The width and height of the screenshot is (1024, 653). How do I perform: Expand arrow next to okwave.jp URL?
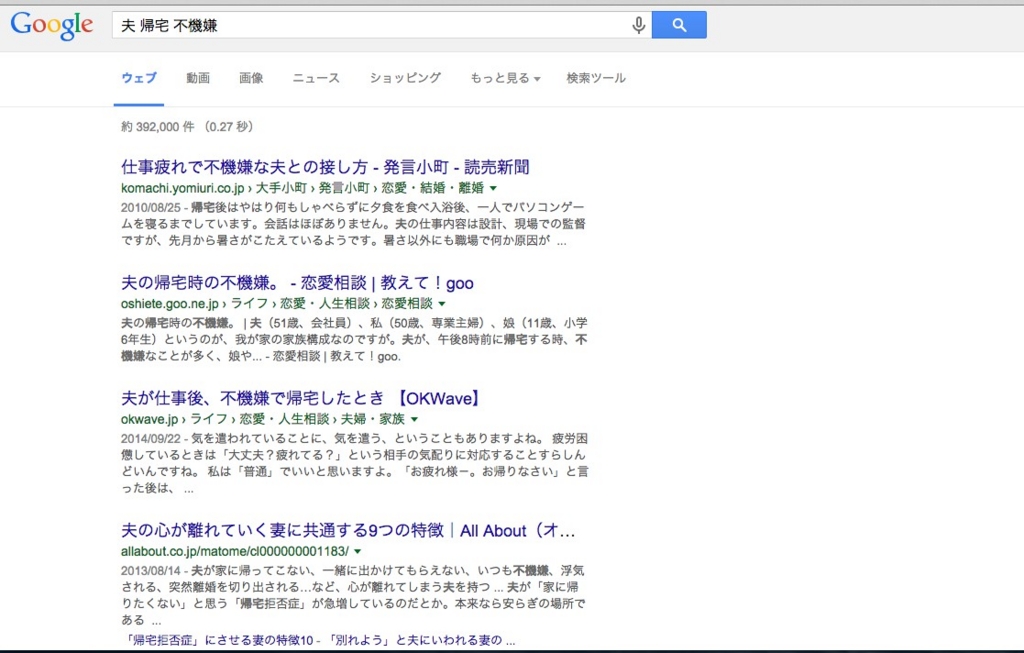414,419
